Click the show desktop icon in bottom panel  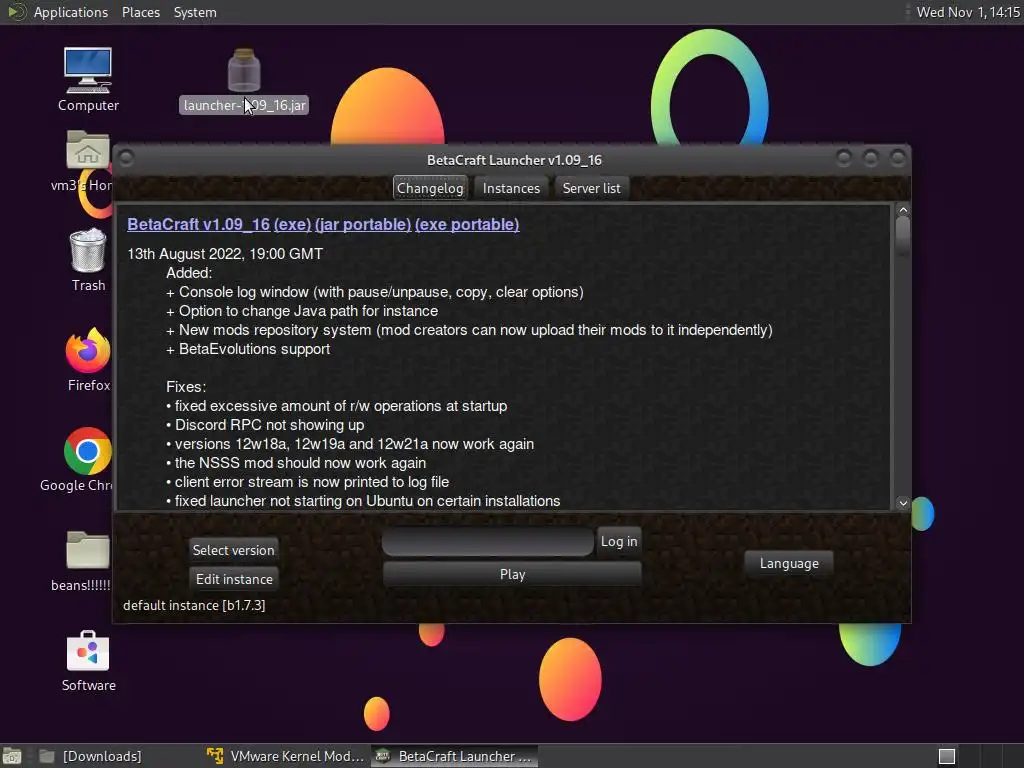pyautogui.click(x=12, y=756)
